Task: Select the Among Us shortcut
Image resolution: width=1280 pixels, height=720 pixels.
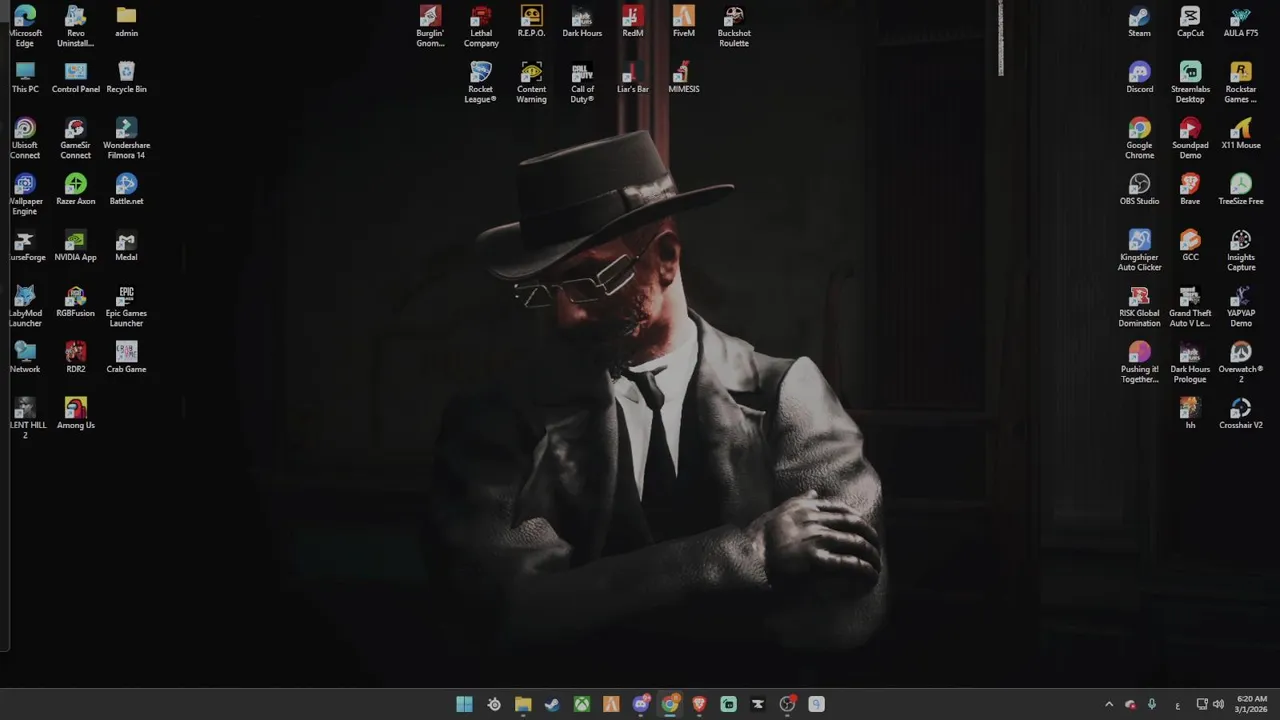Action: [76, 414]
